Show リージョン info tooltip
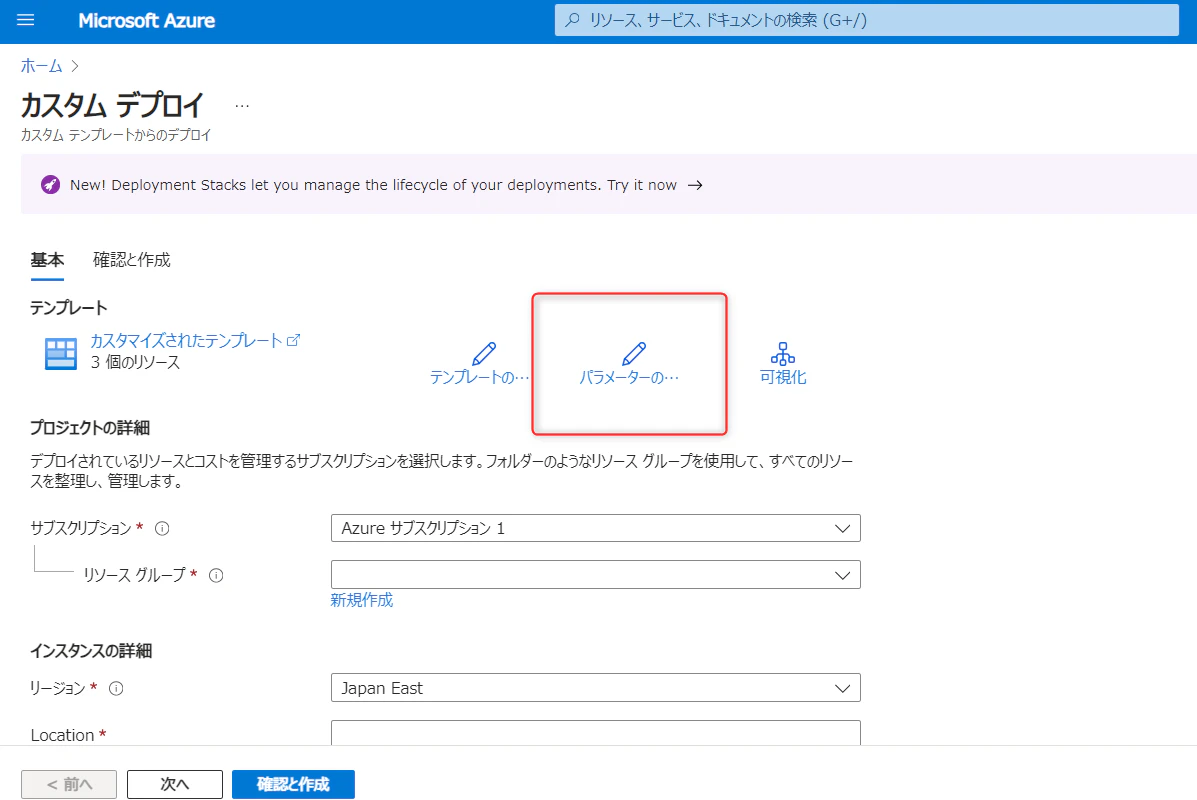The image size is (1197, 800). tap(116, 689)
